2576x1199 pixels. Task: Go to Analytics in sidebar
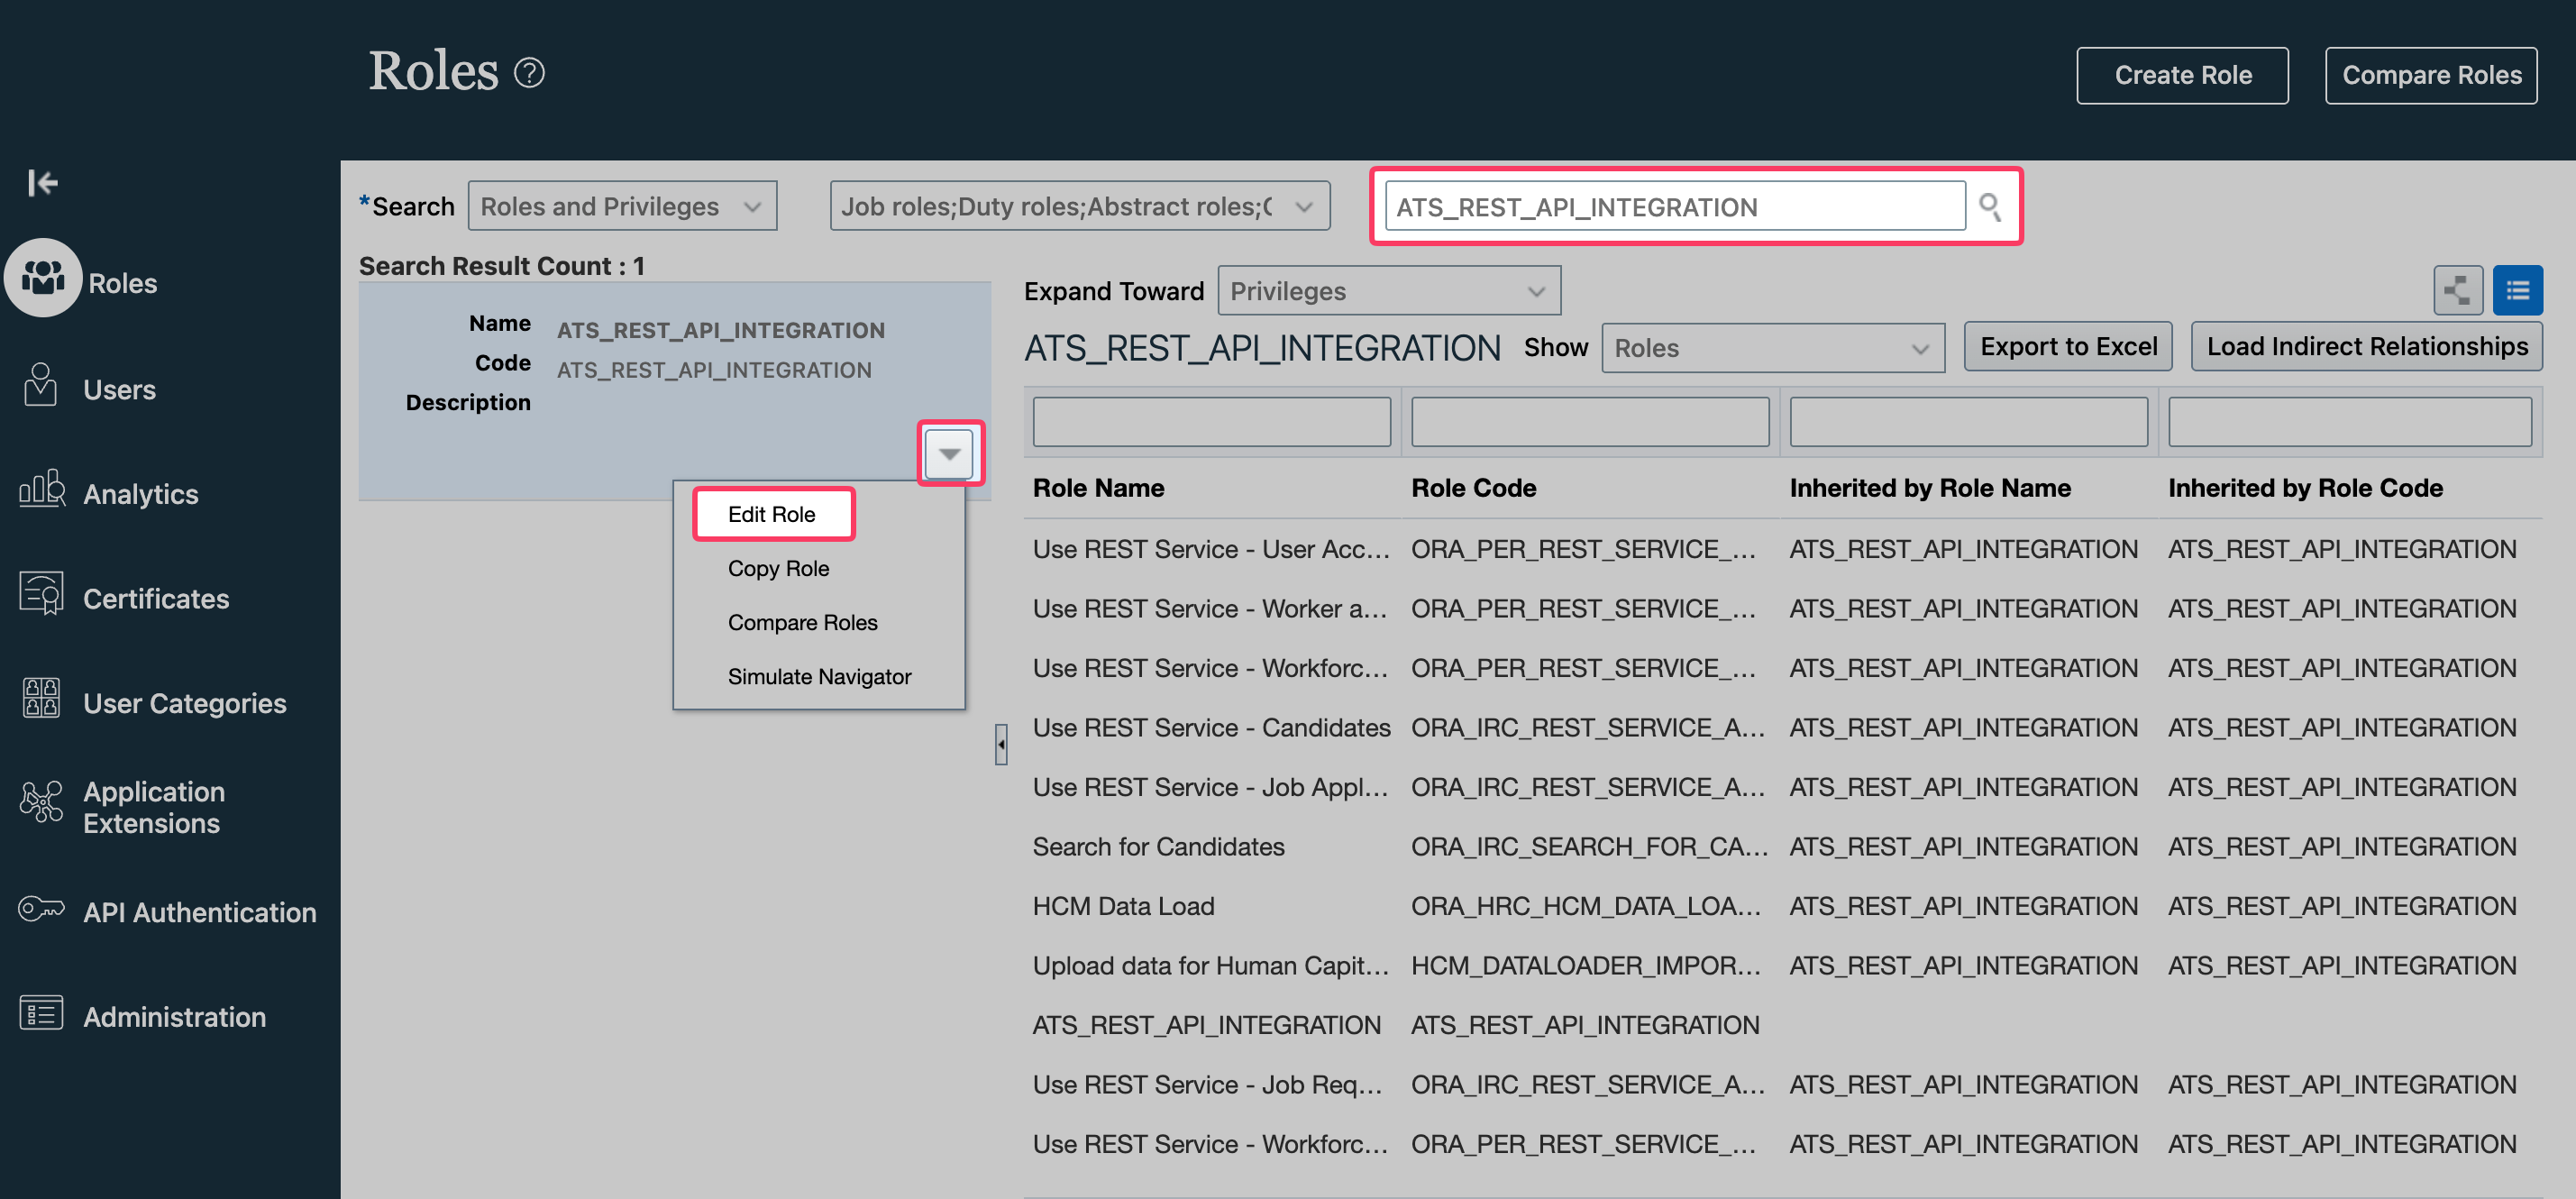(x=141, y=494)
